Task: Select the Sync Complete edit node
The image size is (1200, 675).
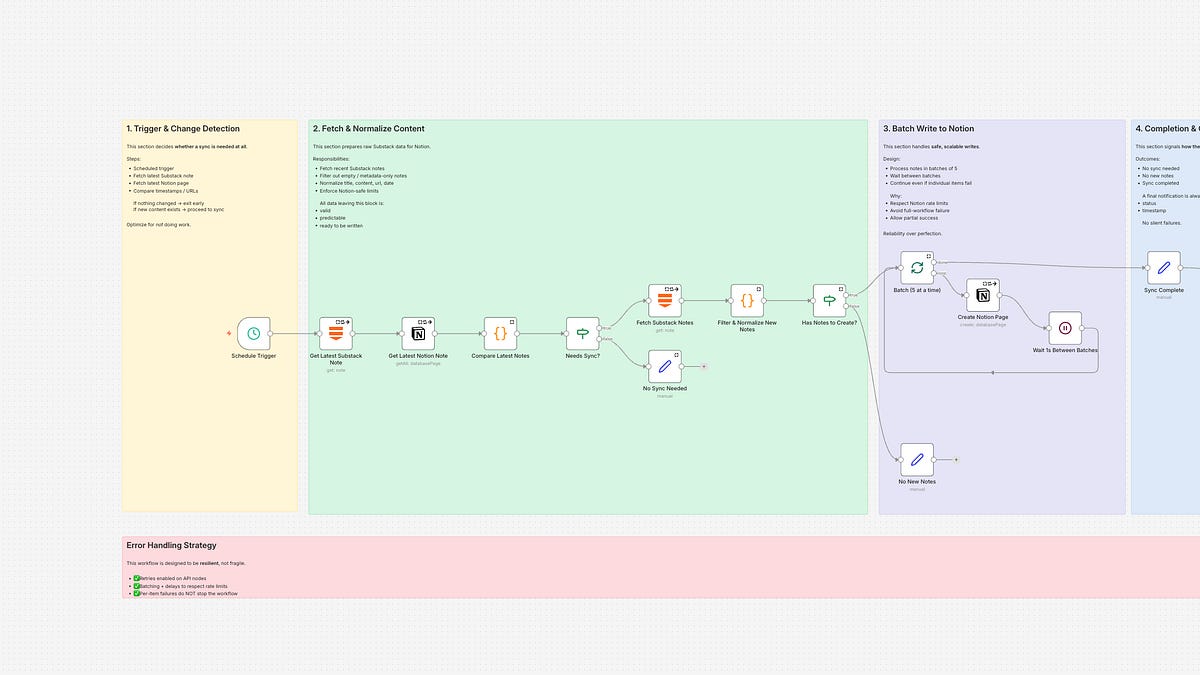Action: 1163,268
